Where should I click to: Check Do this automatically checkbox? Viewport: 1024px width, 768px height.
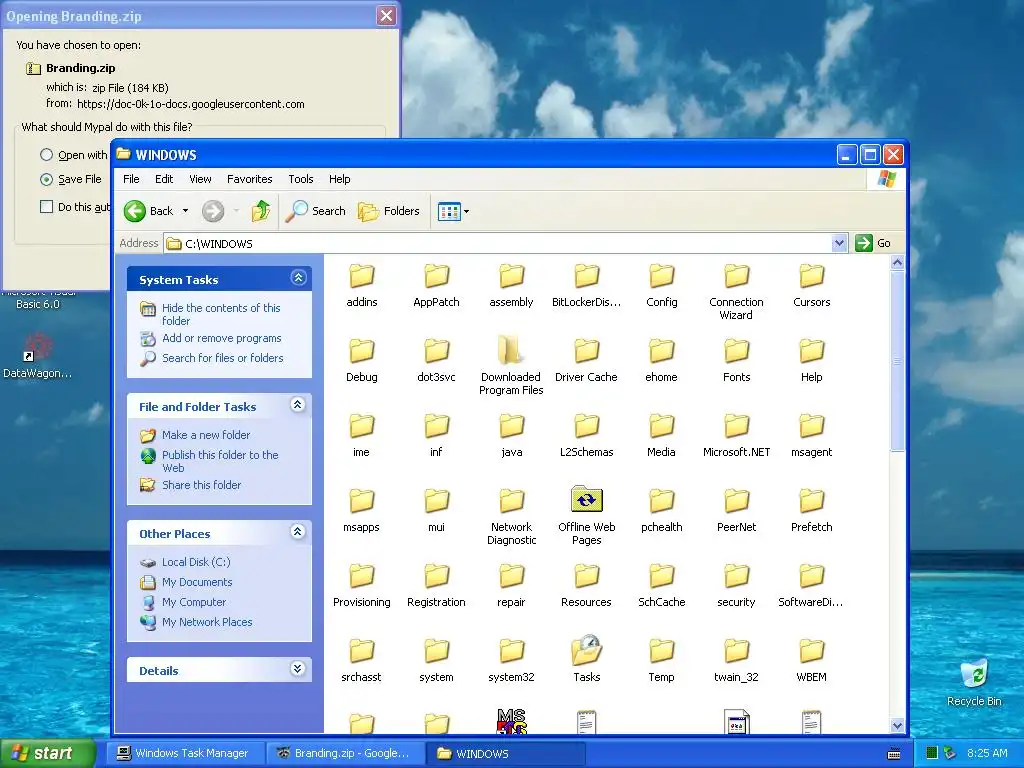[46, 207]
